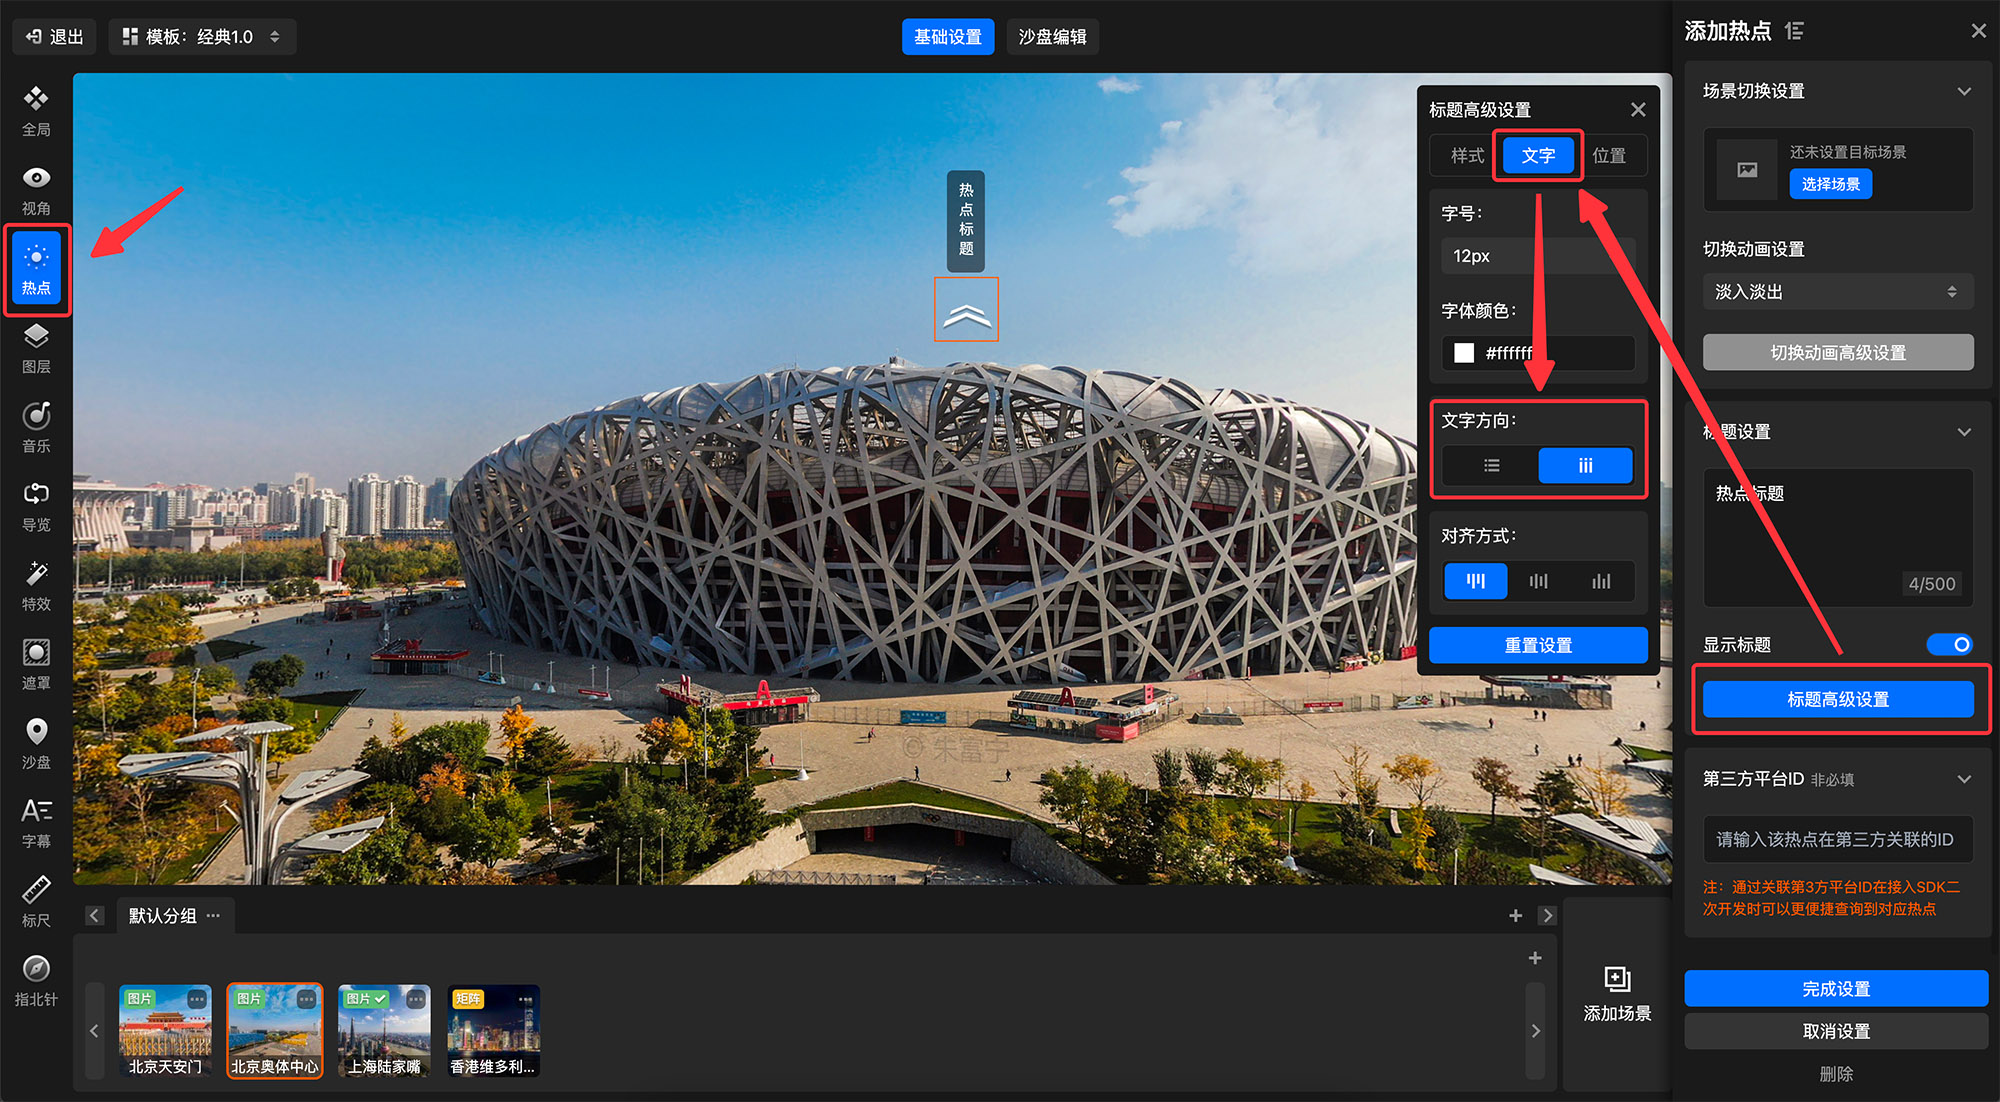The width and height of the screenshot is (2000, 1102).
Task: Toggle the 显示标题 switch off
Action: pos(1948,644)
